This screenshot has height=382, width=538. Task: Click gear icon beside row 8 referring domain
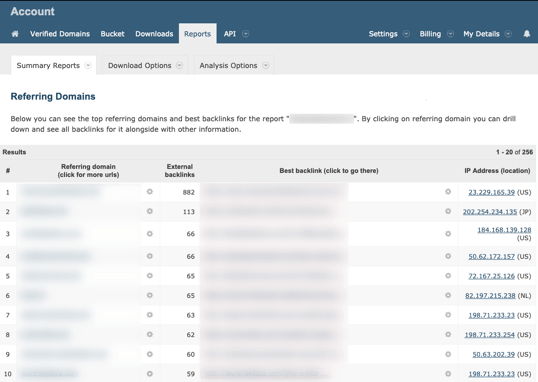click(x=150, y=334)
